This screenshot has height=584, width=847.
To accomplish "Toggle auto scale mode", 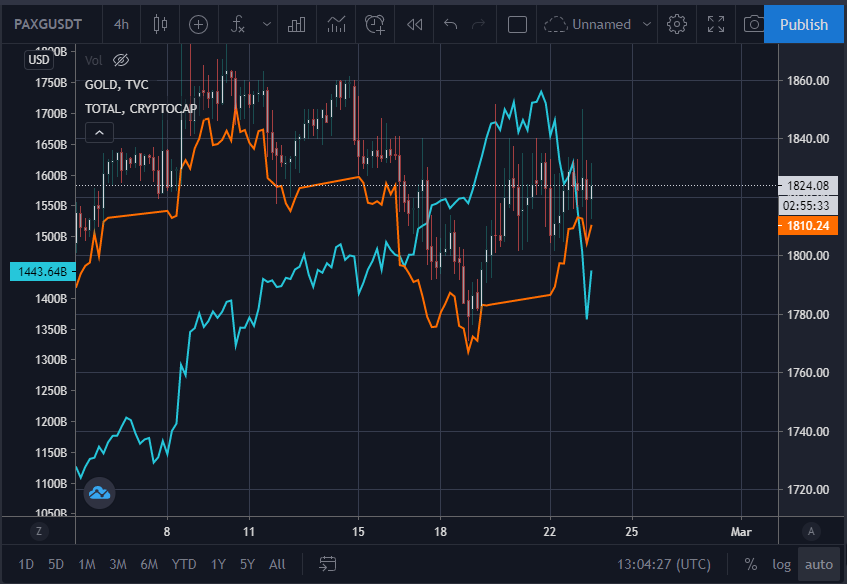I will point(819,565).
